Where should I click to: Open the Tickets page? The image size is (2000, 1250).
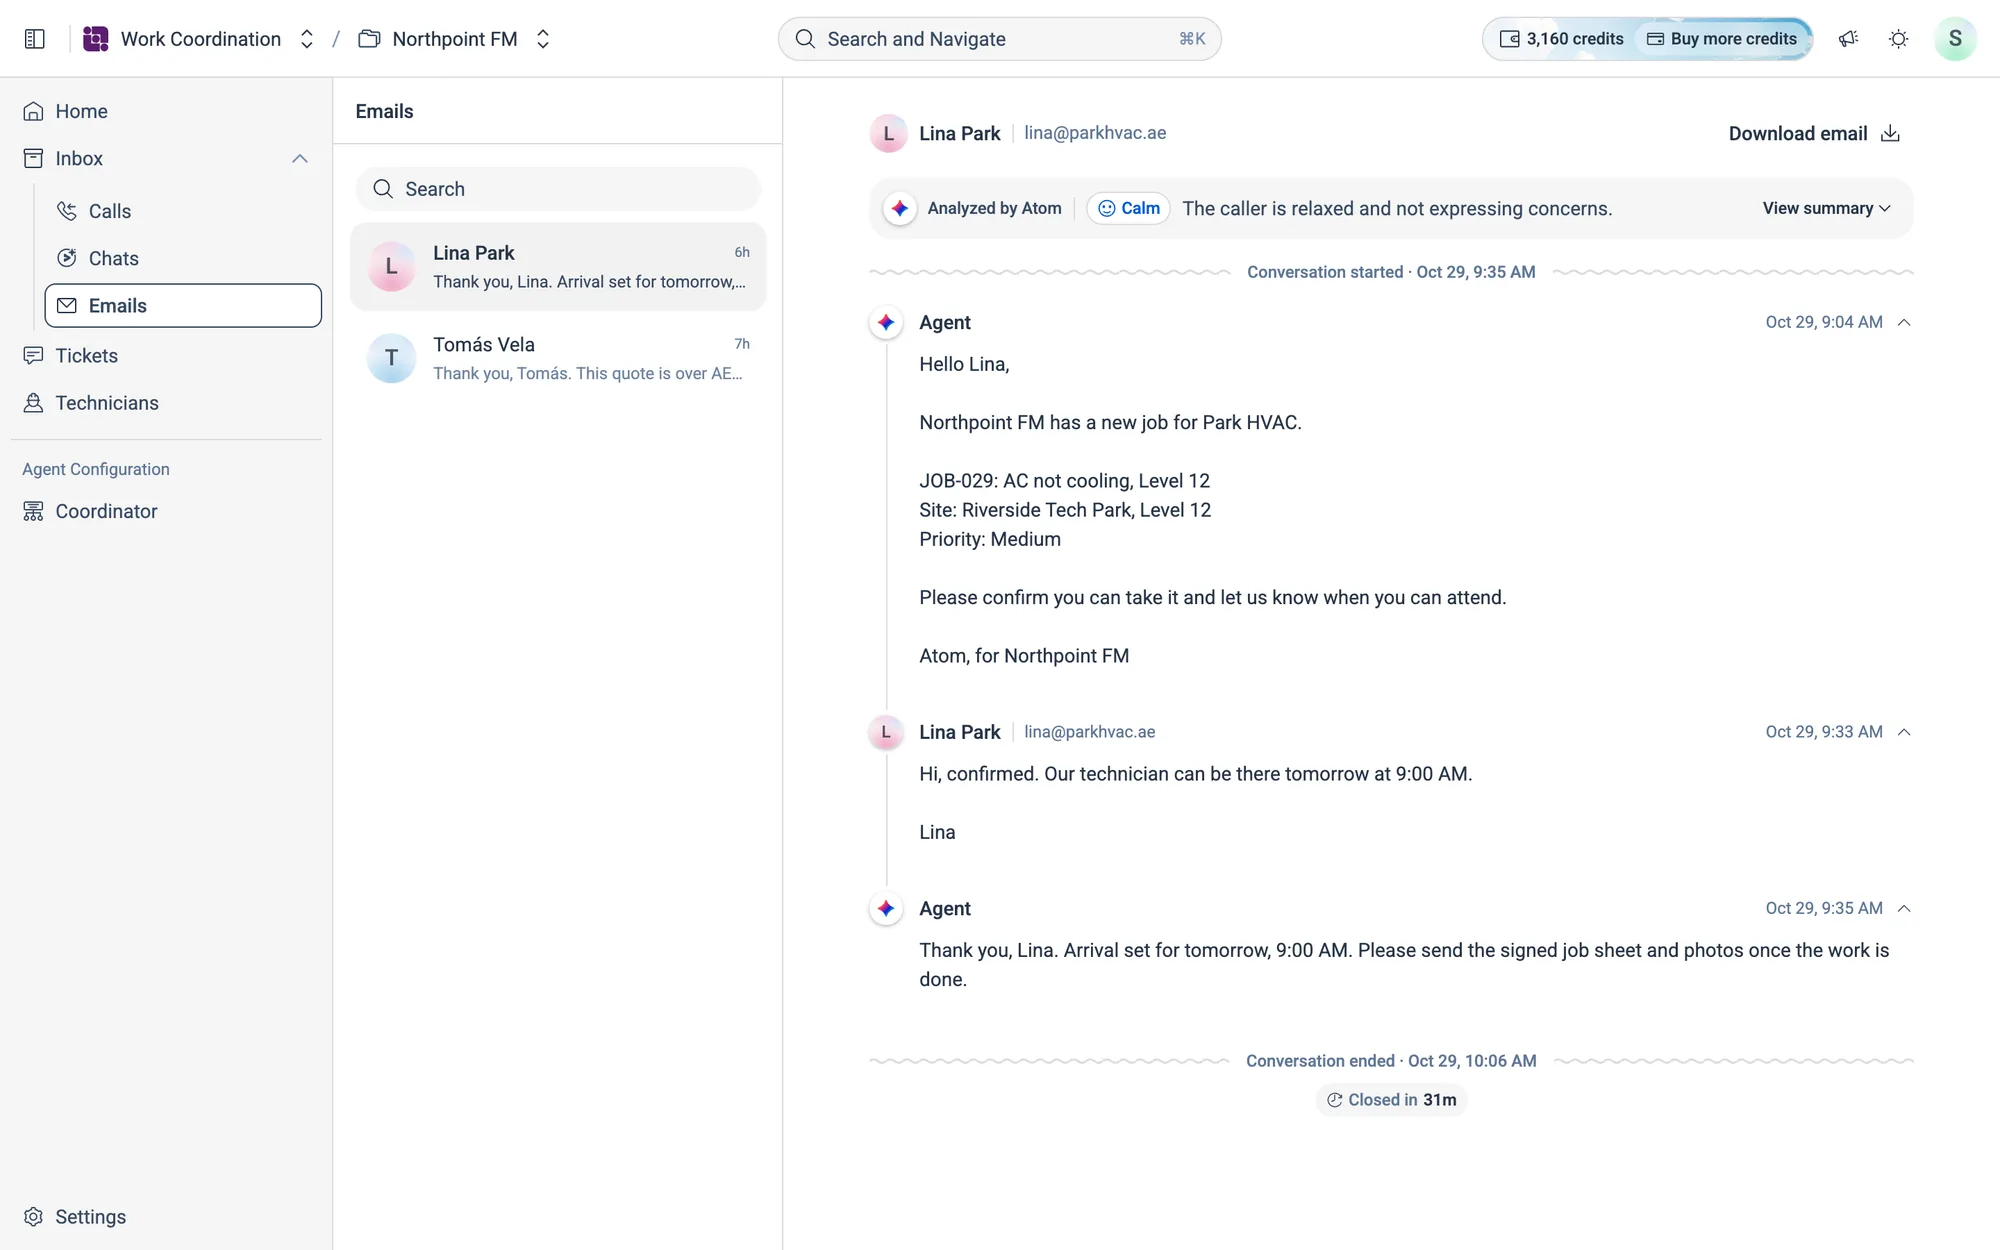166,355
